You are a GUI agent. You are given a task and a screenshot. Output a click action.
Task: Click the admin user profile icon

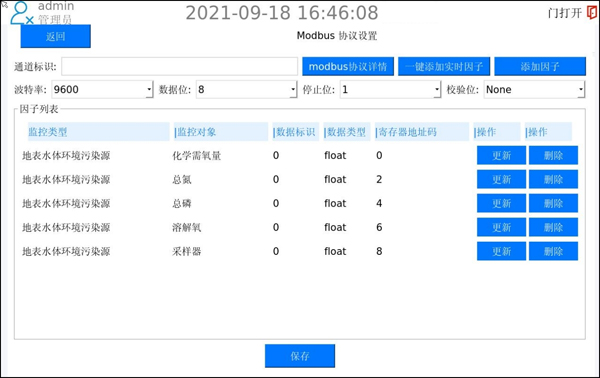(x=21, y=13)
